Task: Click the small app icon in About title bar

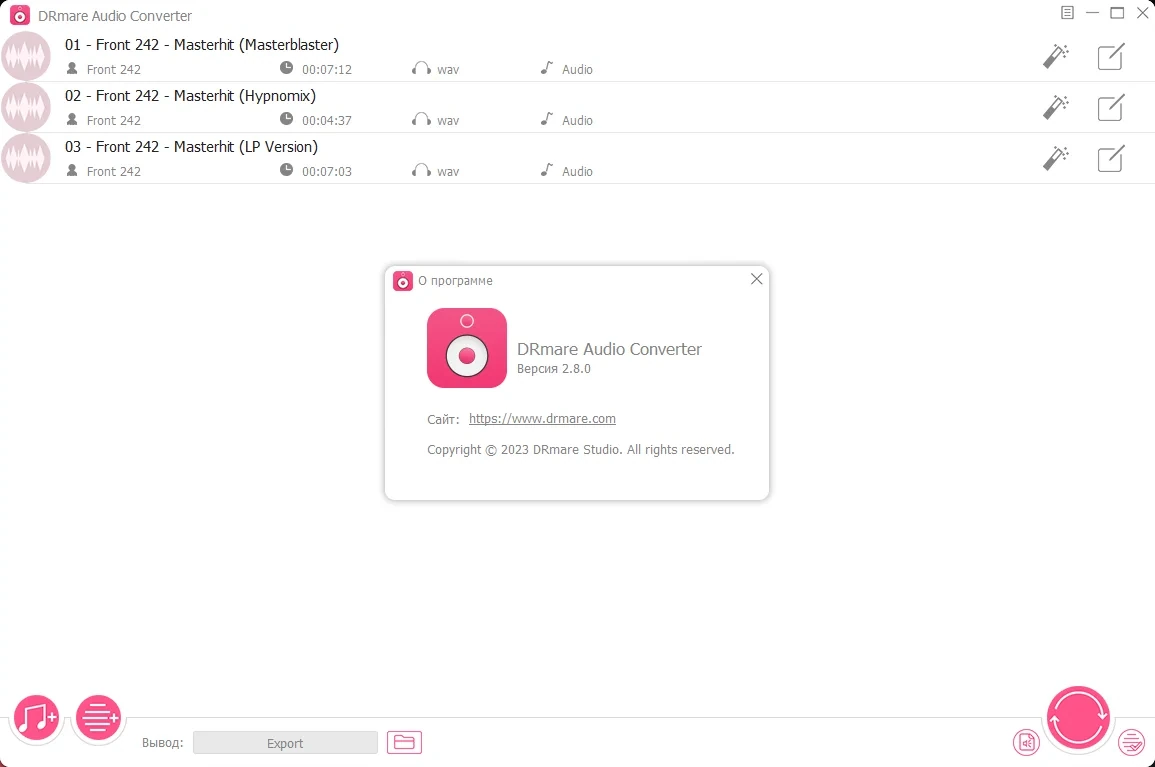Action: click(x=403, y=281)
